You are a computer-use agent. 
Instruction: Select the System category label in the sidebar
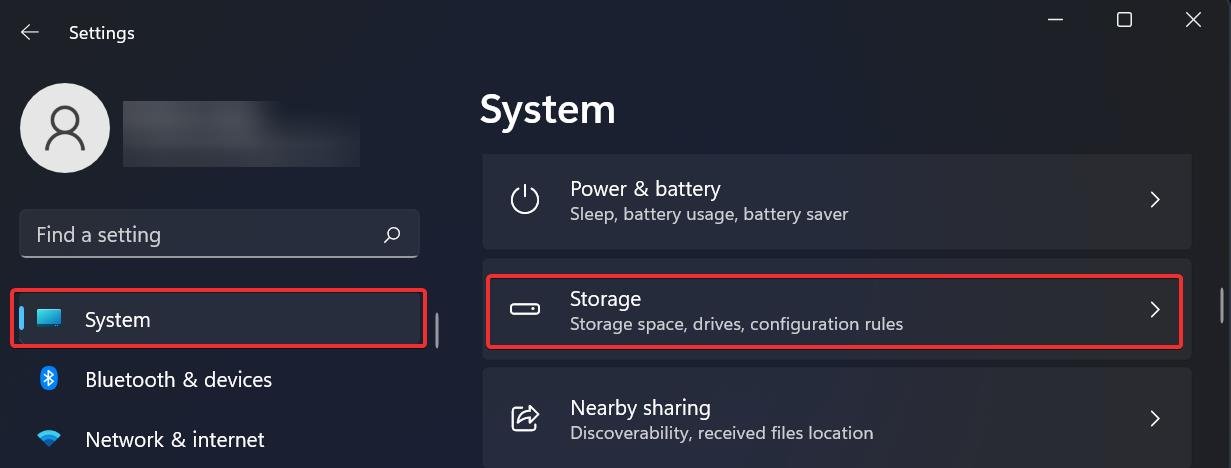[118, 320]
